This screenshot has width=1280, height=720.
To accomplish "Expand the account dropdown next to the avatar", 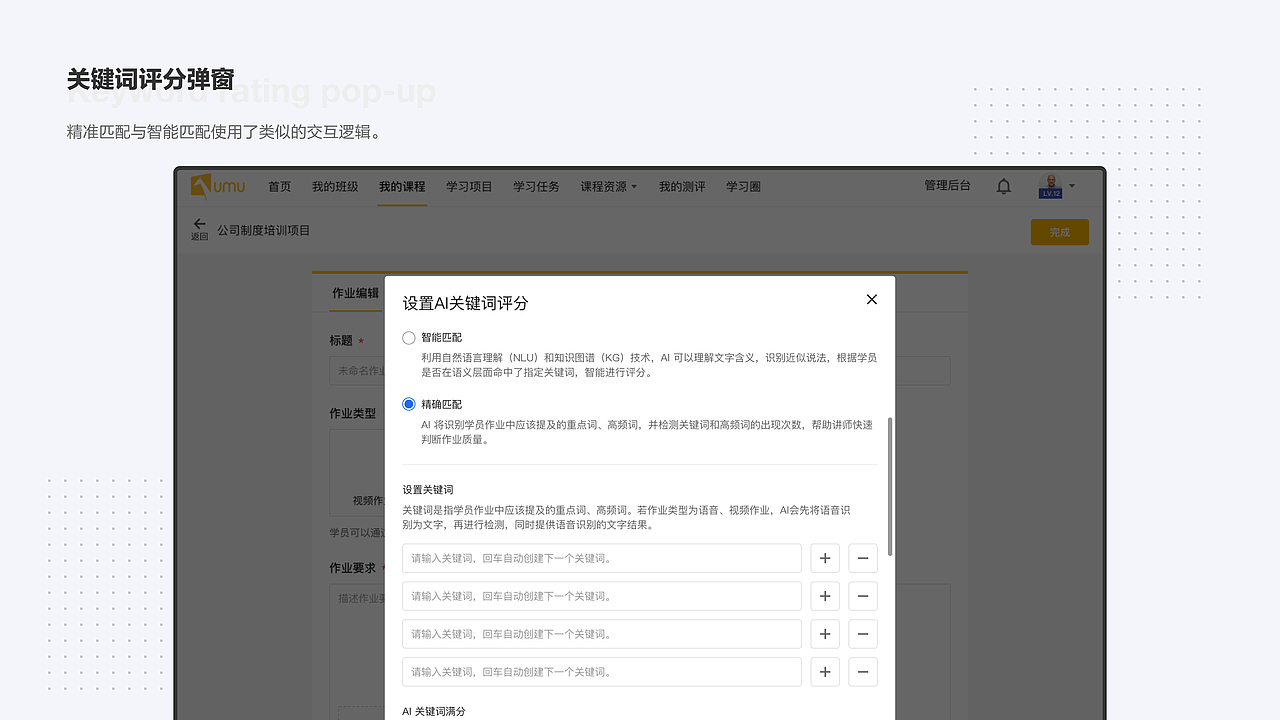I will 1070,186.
